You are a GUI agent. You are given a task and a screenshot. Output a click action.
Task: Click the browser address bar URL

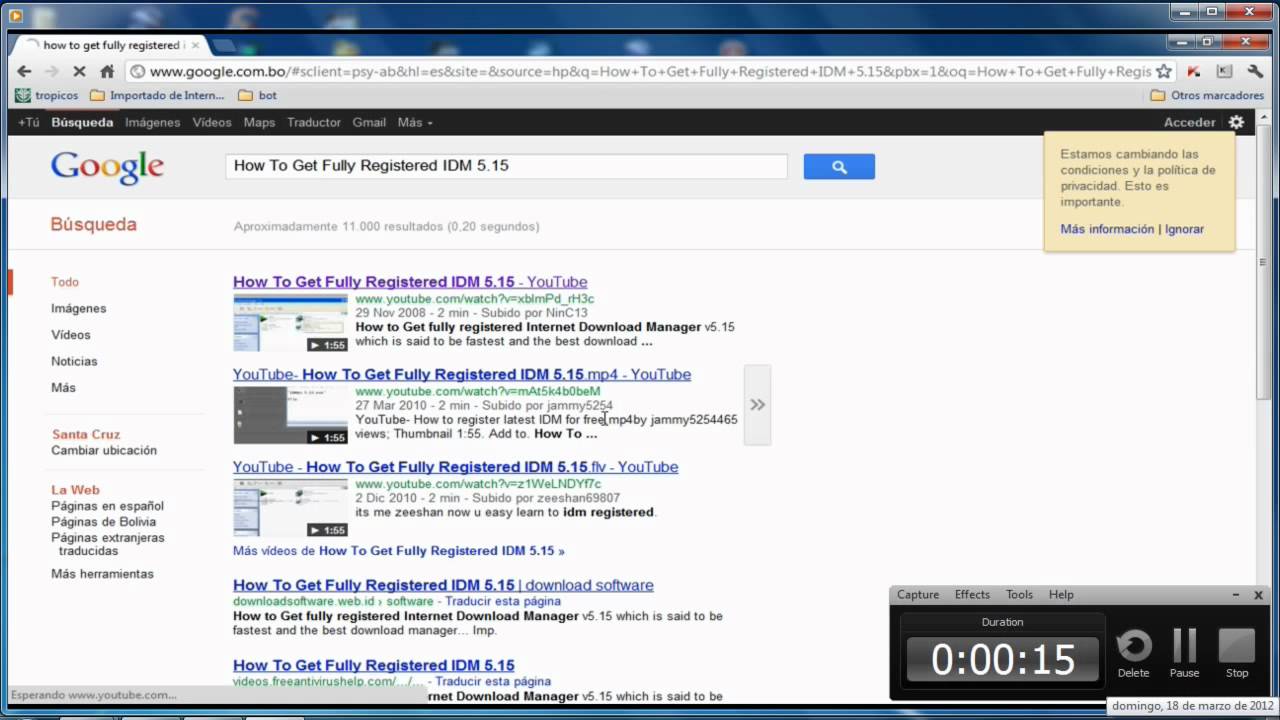[650, 72]
